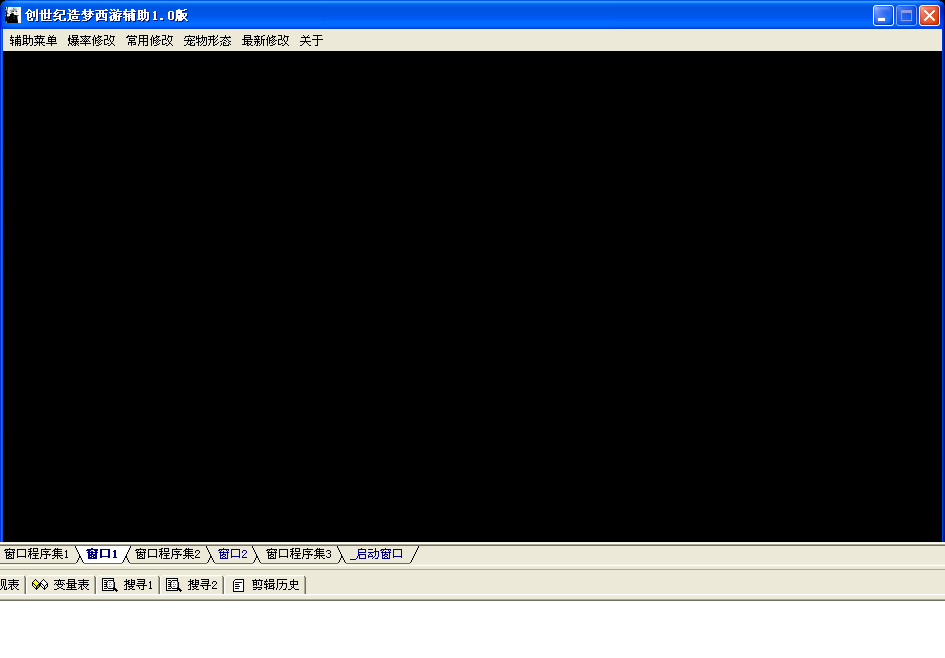Click the black game display area
945x658 pixels.
point(472,296)
